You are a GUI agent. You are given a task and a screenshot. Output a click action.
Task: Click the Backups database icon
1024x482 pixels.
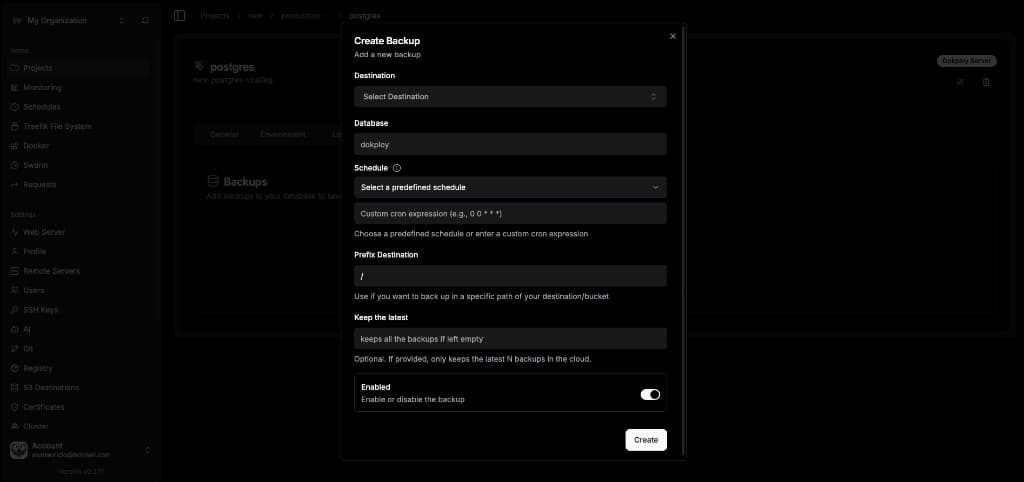tap(212, 181)
